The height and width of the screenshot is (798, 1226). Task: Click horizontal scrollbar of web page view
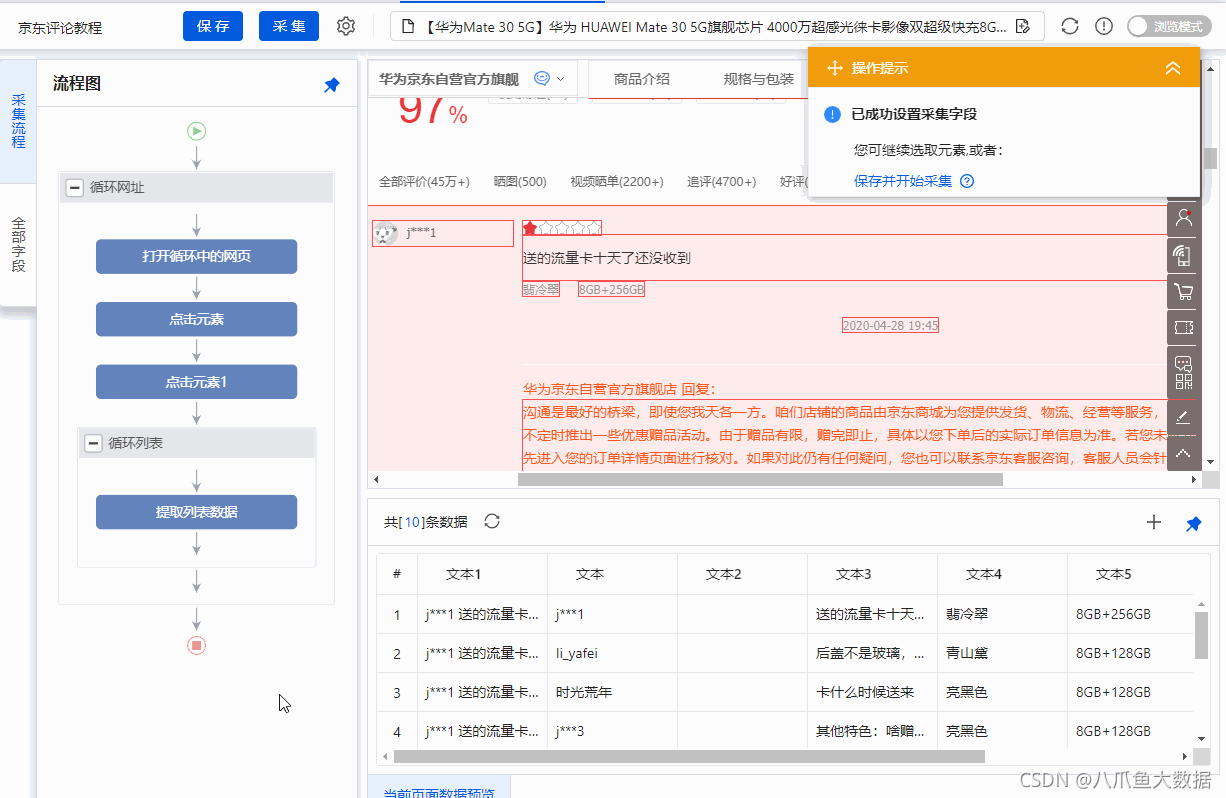pyautogui.click(x=760, y=479)
